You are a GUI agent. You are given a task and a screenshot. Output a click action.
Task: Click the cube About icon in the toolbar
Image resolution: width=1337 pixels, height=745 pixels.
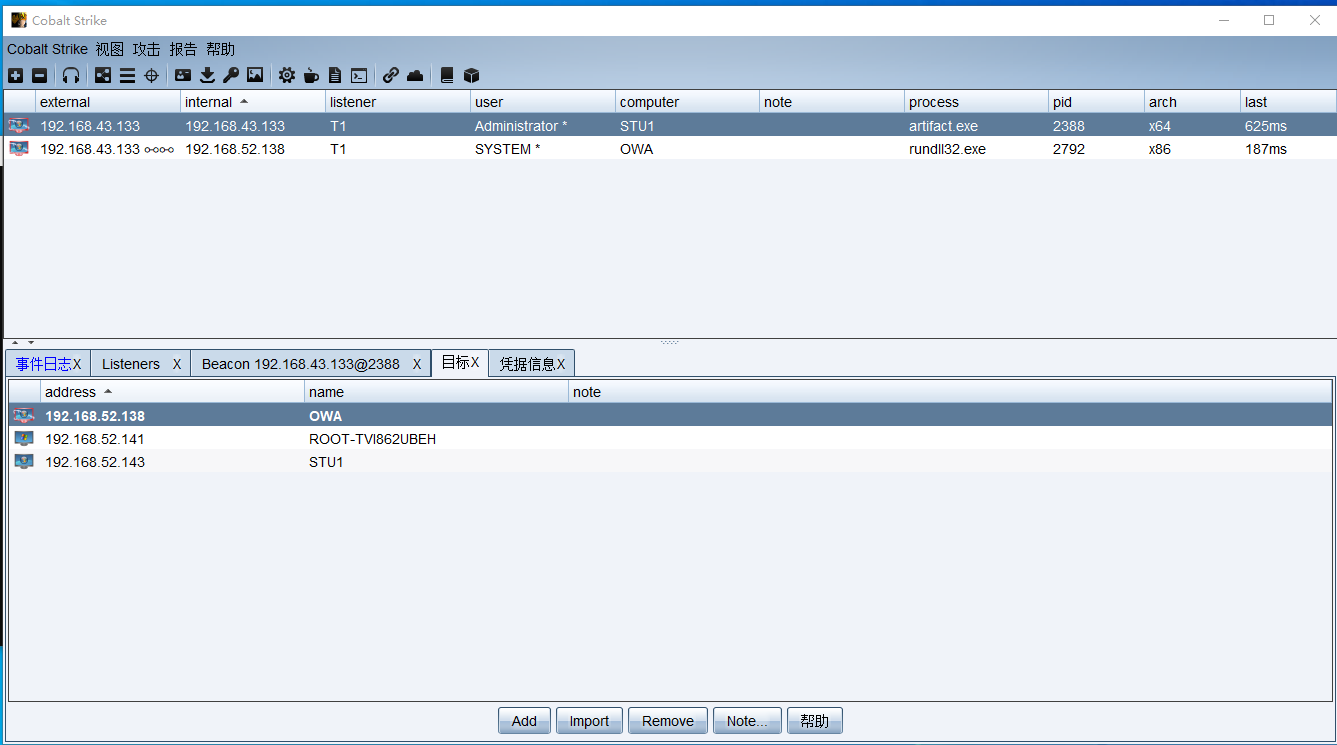(x=471, y=75)
